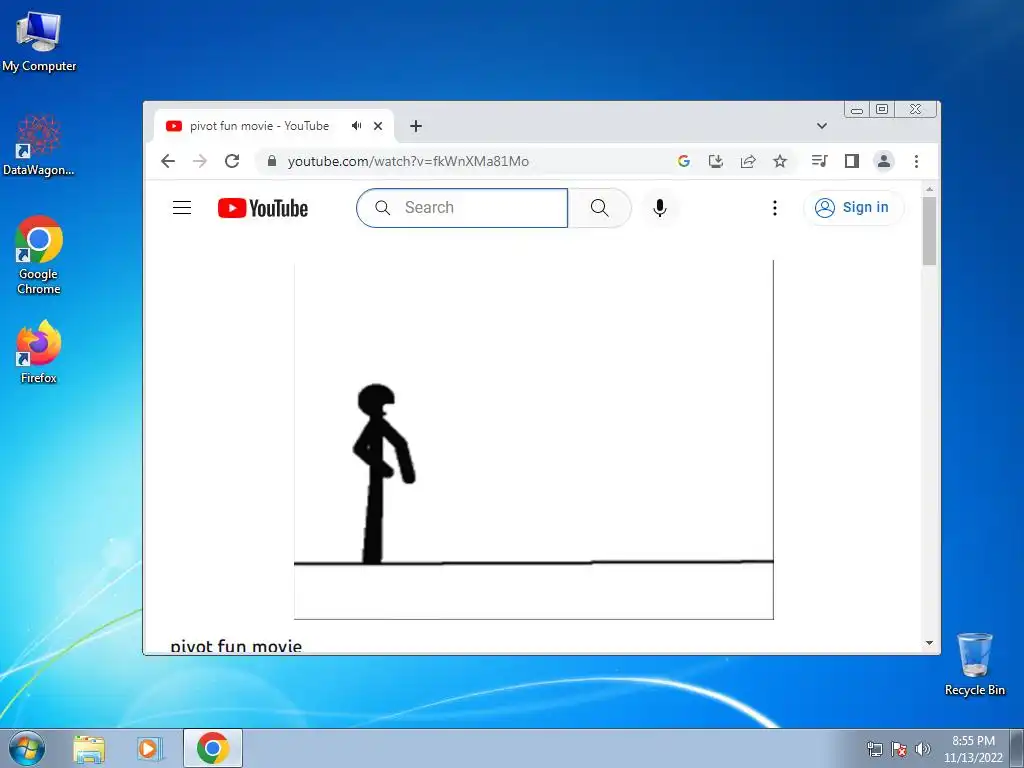This screenshot has width=1024, height=768.
Task: Select the Firefox desktop shortcut
Action: tap(39, 352)
